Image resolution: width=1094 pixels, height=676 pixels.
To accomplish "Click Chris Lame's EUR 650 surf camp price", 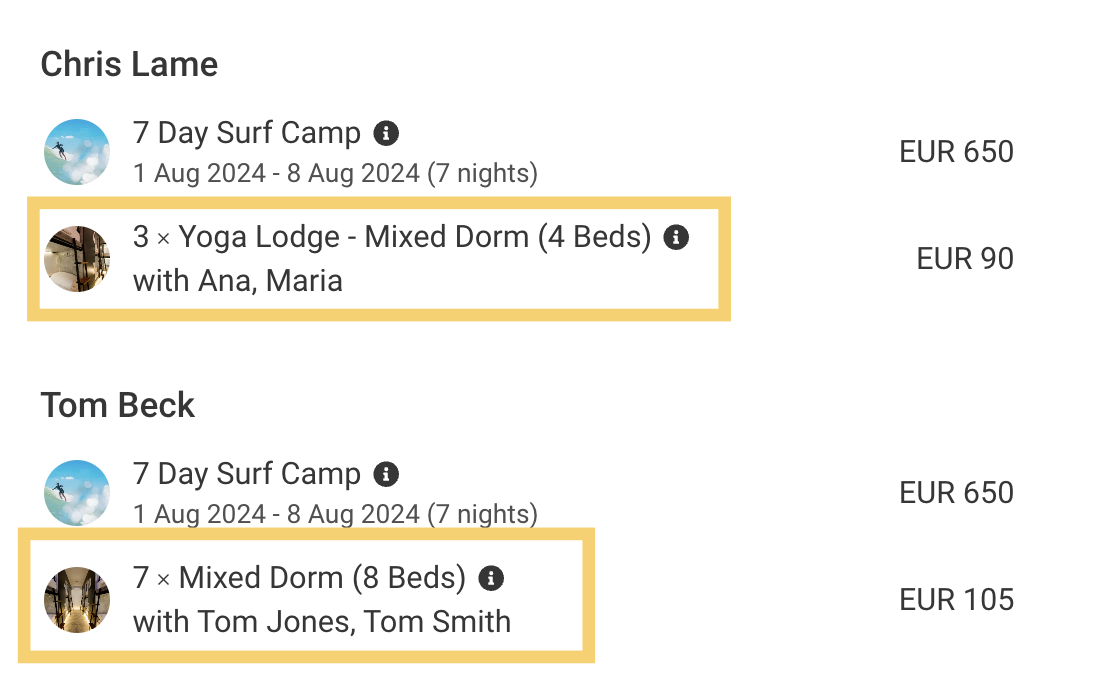I will (x=956, y=152).
